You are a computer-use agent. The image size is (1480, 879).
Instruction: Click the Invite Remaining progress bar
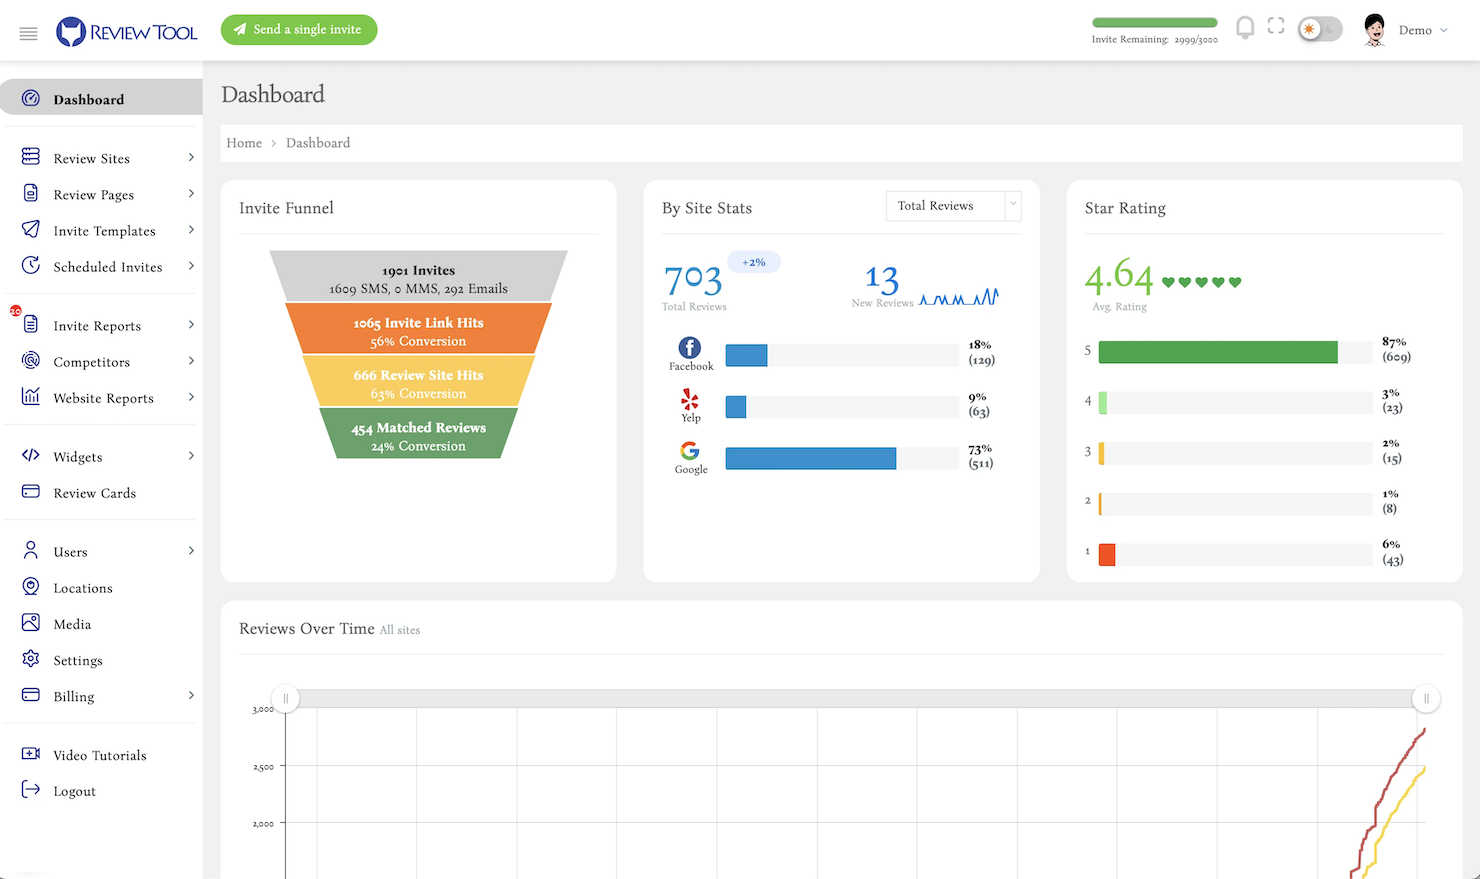click(1154, 20)
